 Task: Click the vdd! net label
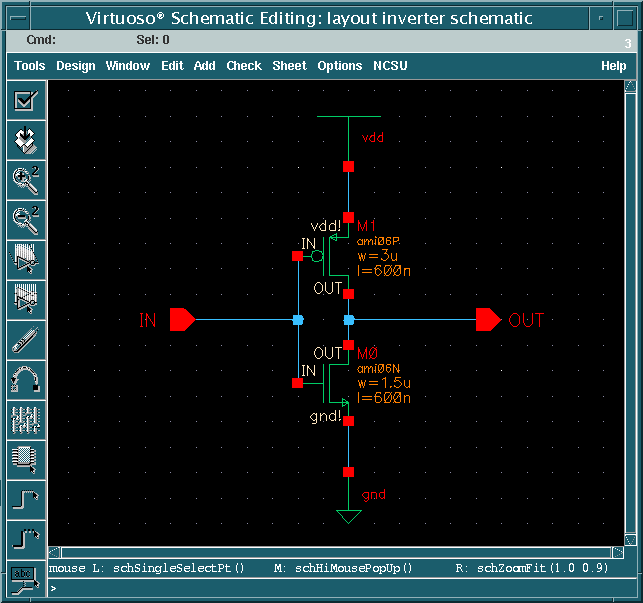(x=326, y=226)
